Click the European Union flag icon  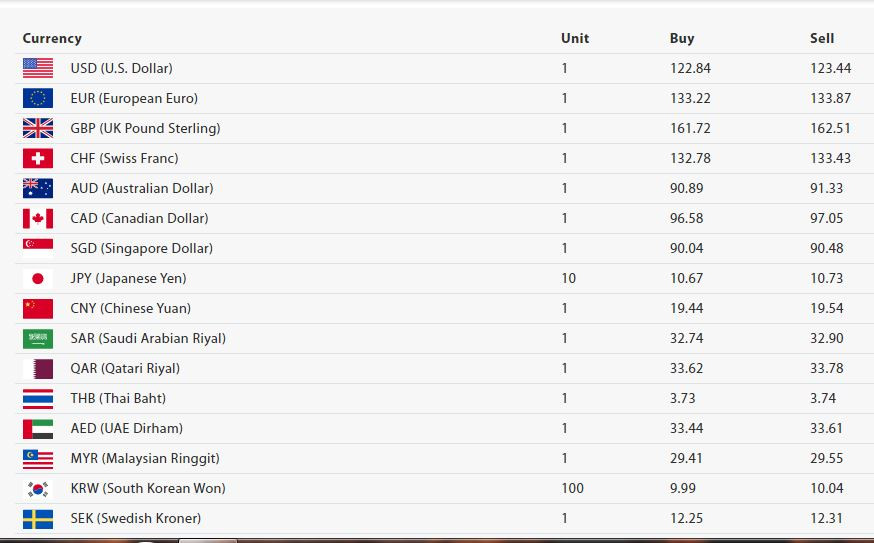[38, 98]
